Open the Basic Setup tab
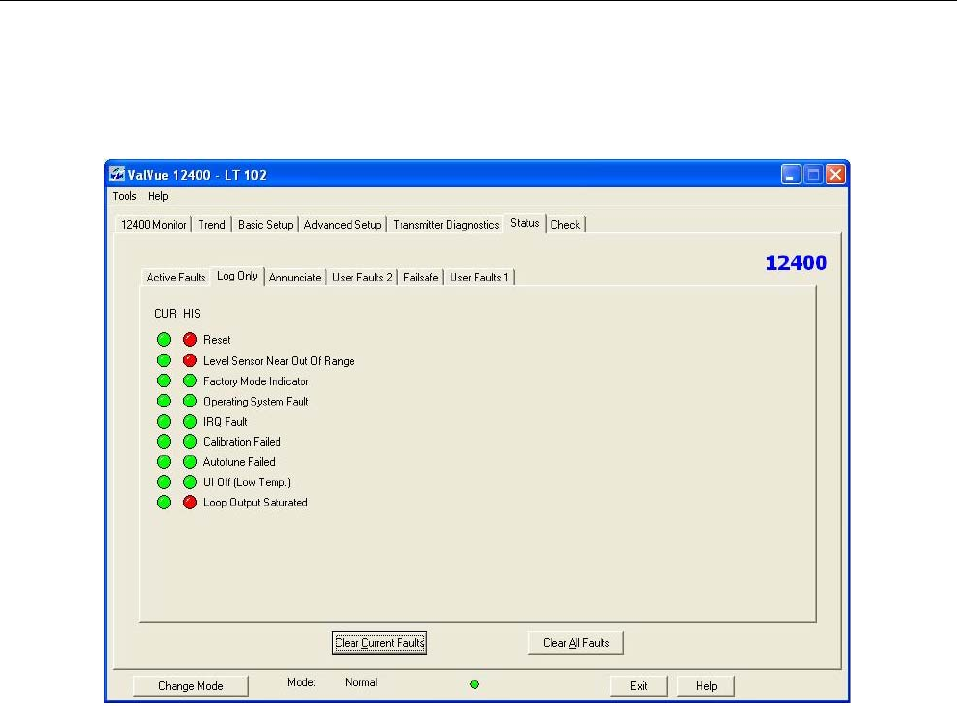 pos(265,225)
